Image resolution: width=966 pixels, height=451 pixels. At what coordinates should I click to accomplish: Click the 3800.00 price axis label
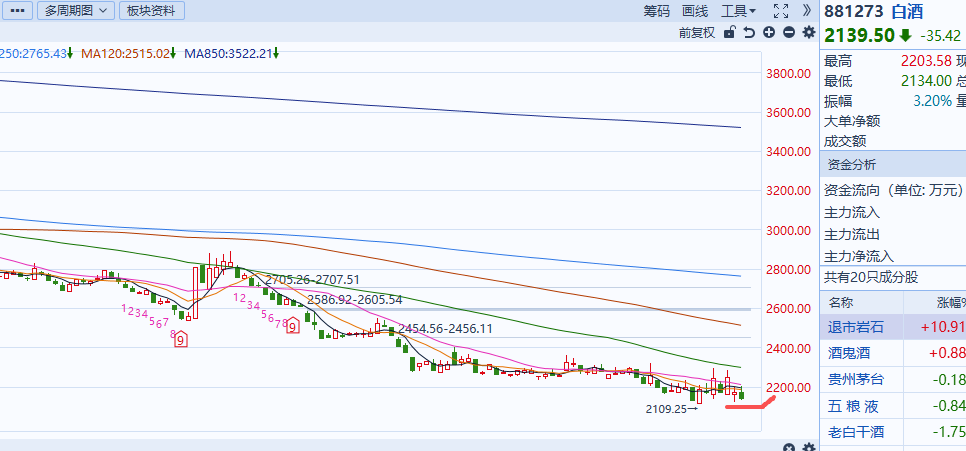(x=788, y=74)
